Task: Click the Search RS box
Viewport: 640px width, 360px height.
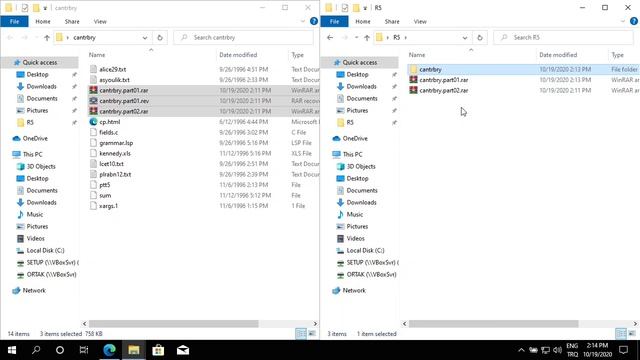Action: 563,38
